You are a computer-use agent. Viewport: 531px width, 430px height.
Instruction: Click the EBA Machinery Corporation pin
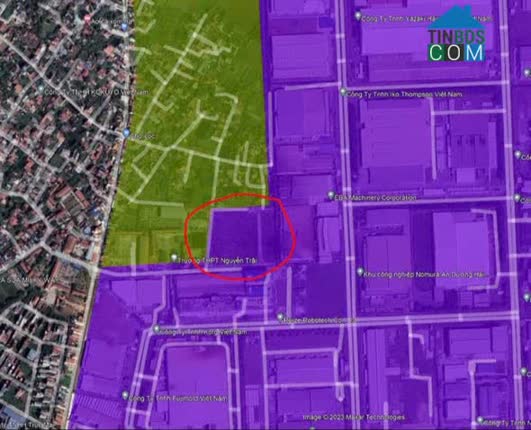[331, 195]
